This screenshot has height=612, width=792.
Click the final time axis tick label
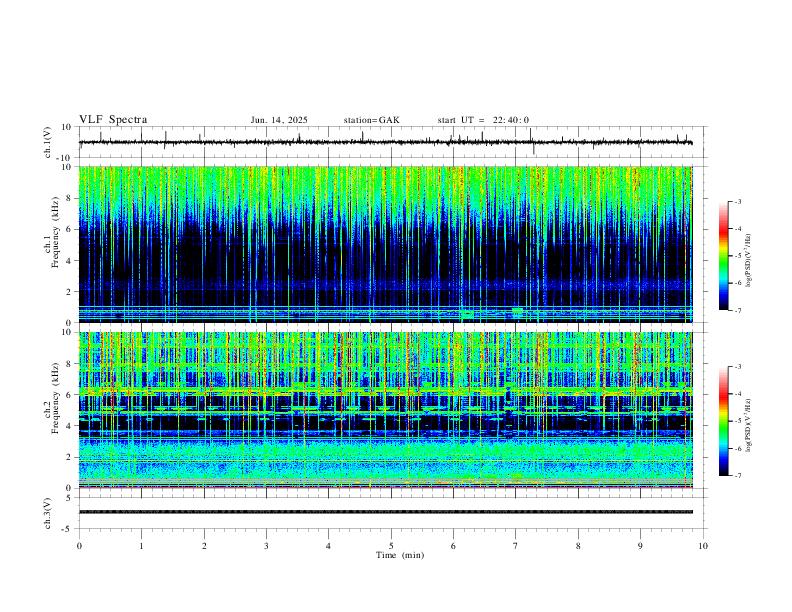703,546
